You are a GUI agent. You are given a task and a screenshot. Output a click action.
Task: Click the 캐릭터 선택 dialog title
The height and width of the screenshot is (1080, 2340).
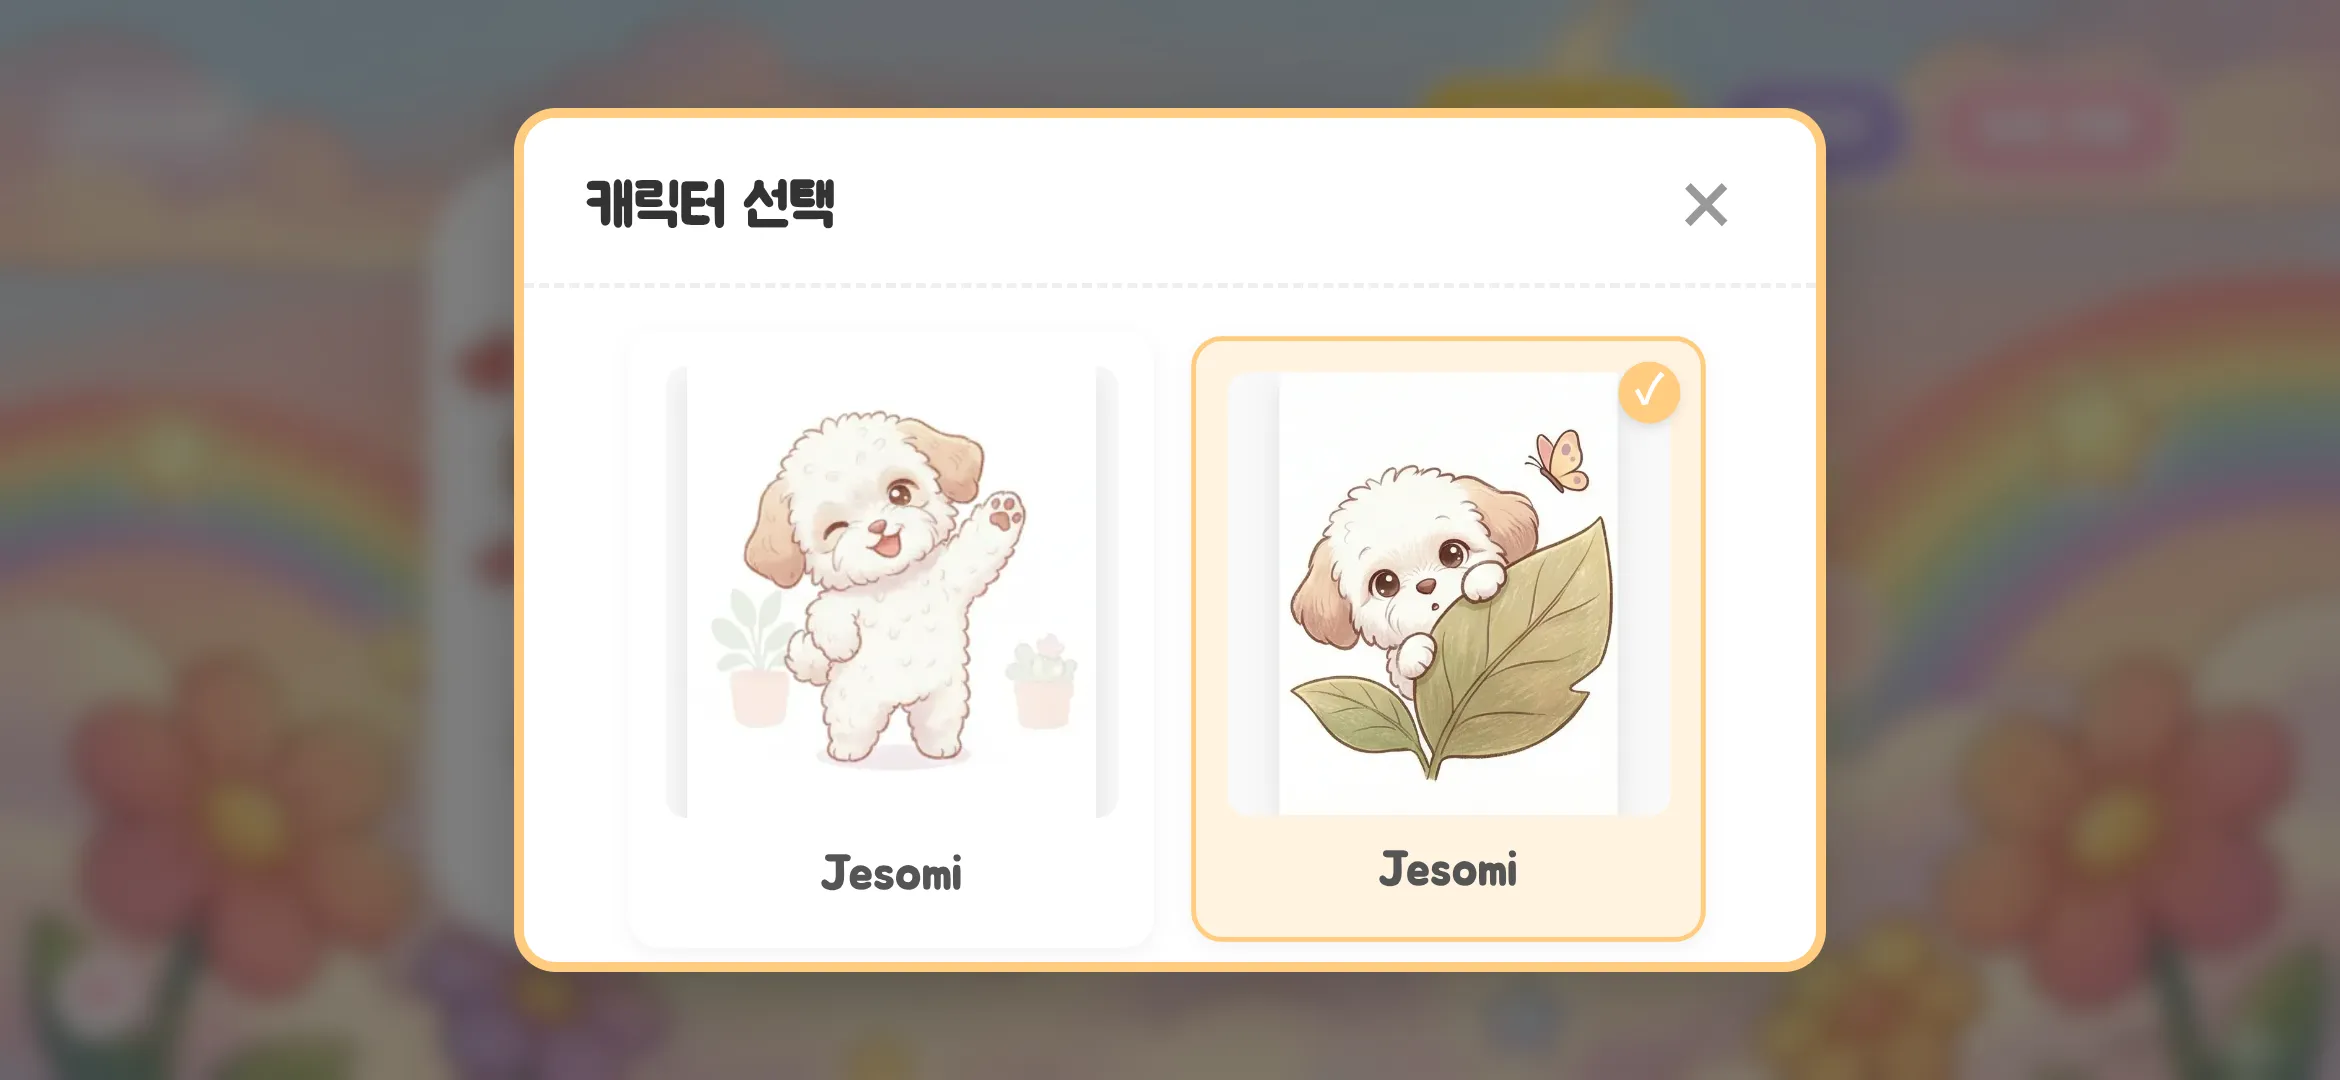[709, 204]
